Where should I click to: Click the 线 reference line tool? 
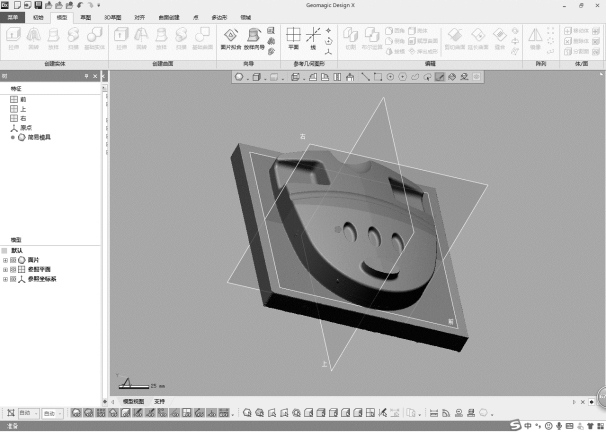pos(314,37)
